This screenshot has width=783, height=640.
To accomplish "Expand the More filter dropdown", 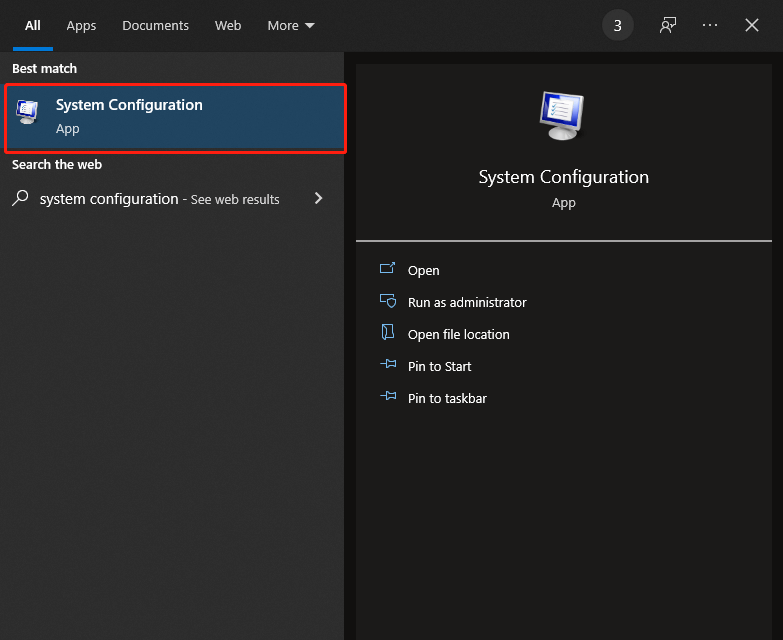I will click(x=290, y=26).
